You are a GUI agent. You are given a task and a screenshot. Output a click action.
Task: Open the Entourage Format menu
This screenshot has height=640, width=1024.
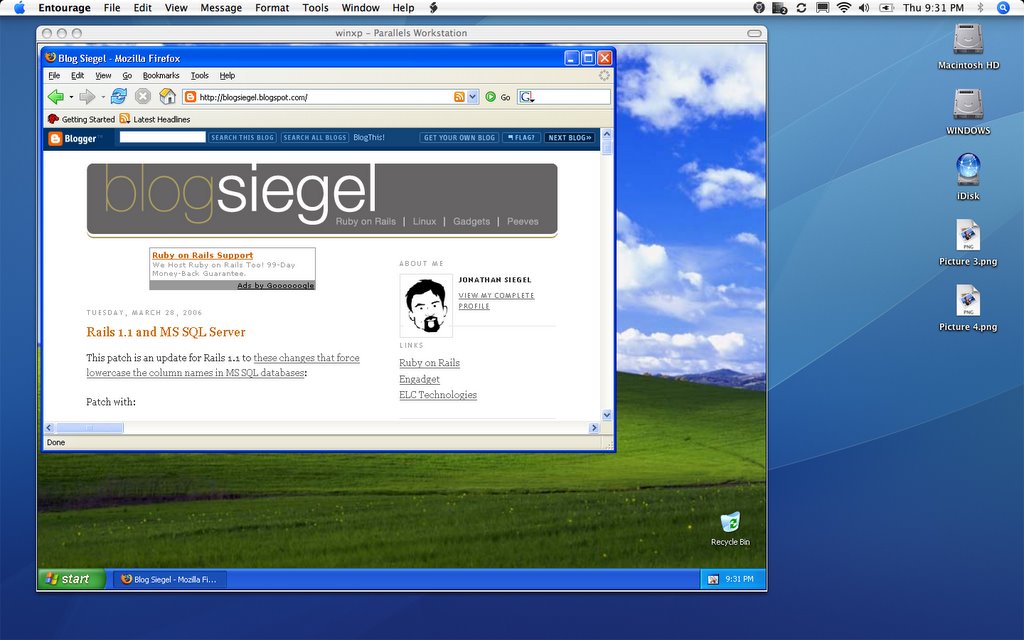[x=272, y=8]
